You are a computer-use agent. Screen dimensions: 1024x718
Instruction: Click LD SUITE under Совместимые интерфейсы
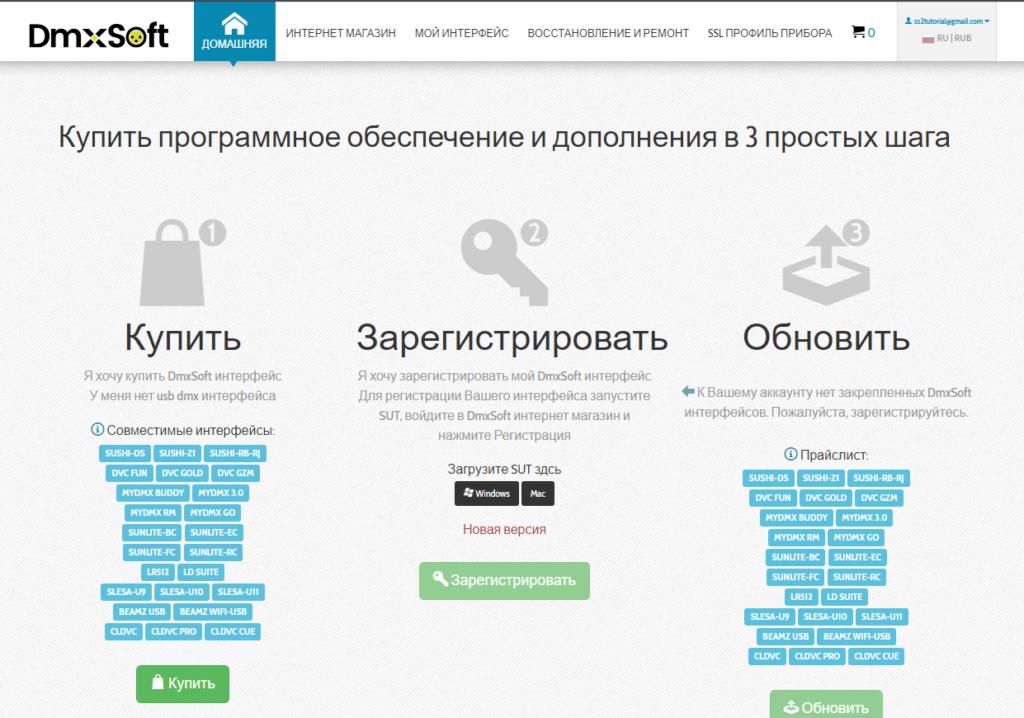(x=201, y=572)
